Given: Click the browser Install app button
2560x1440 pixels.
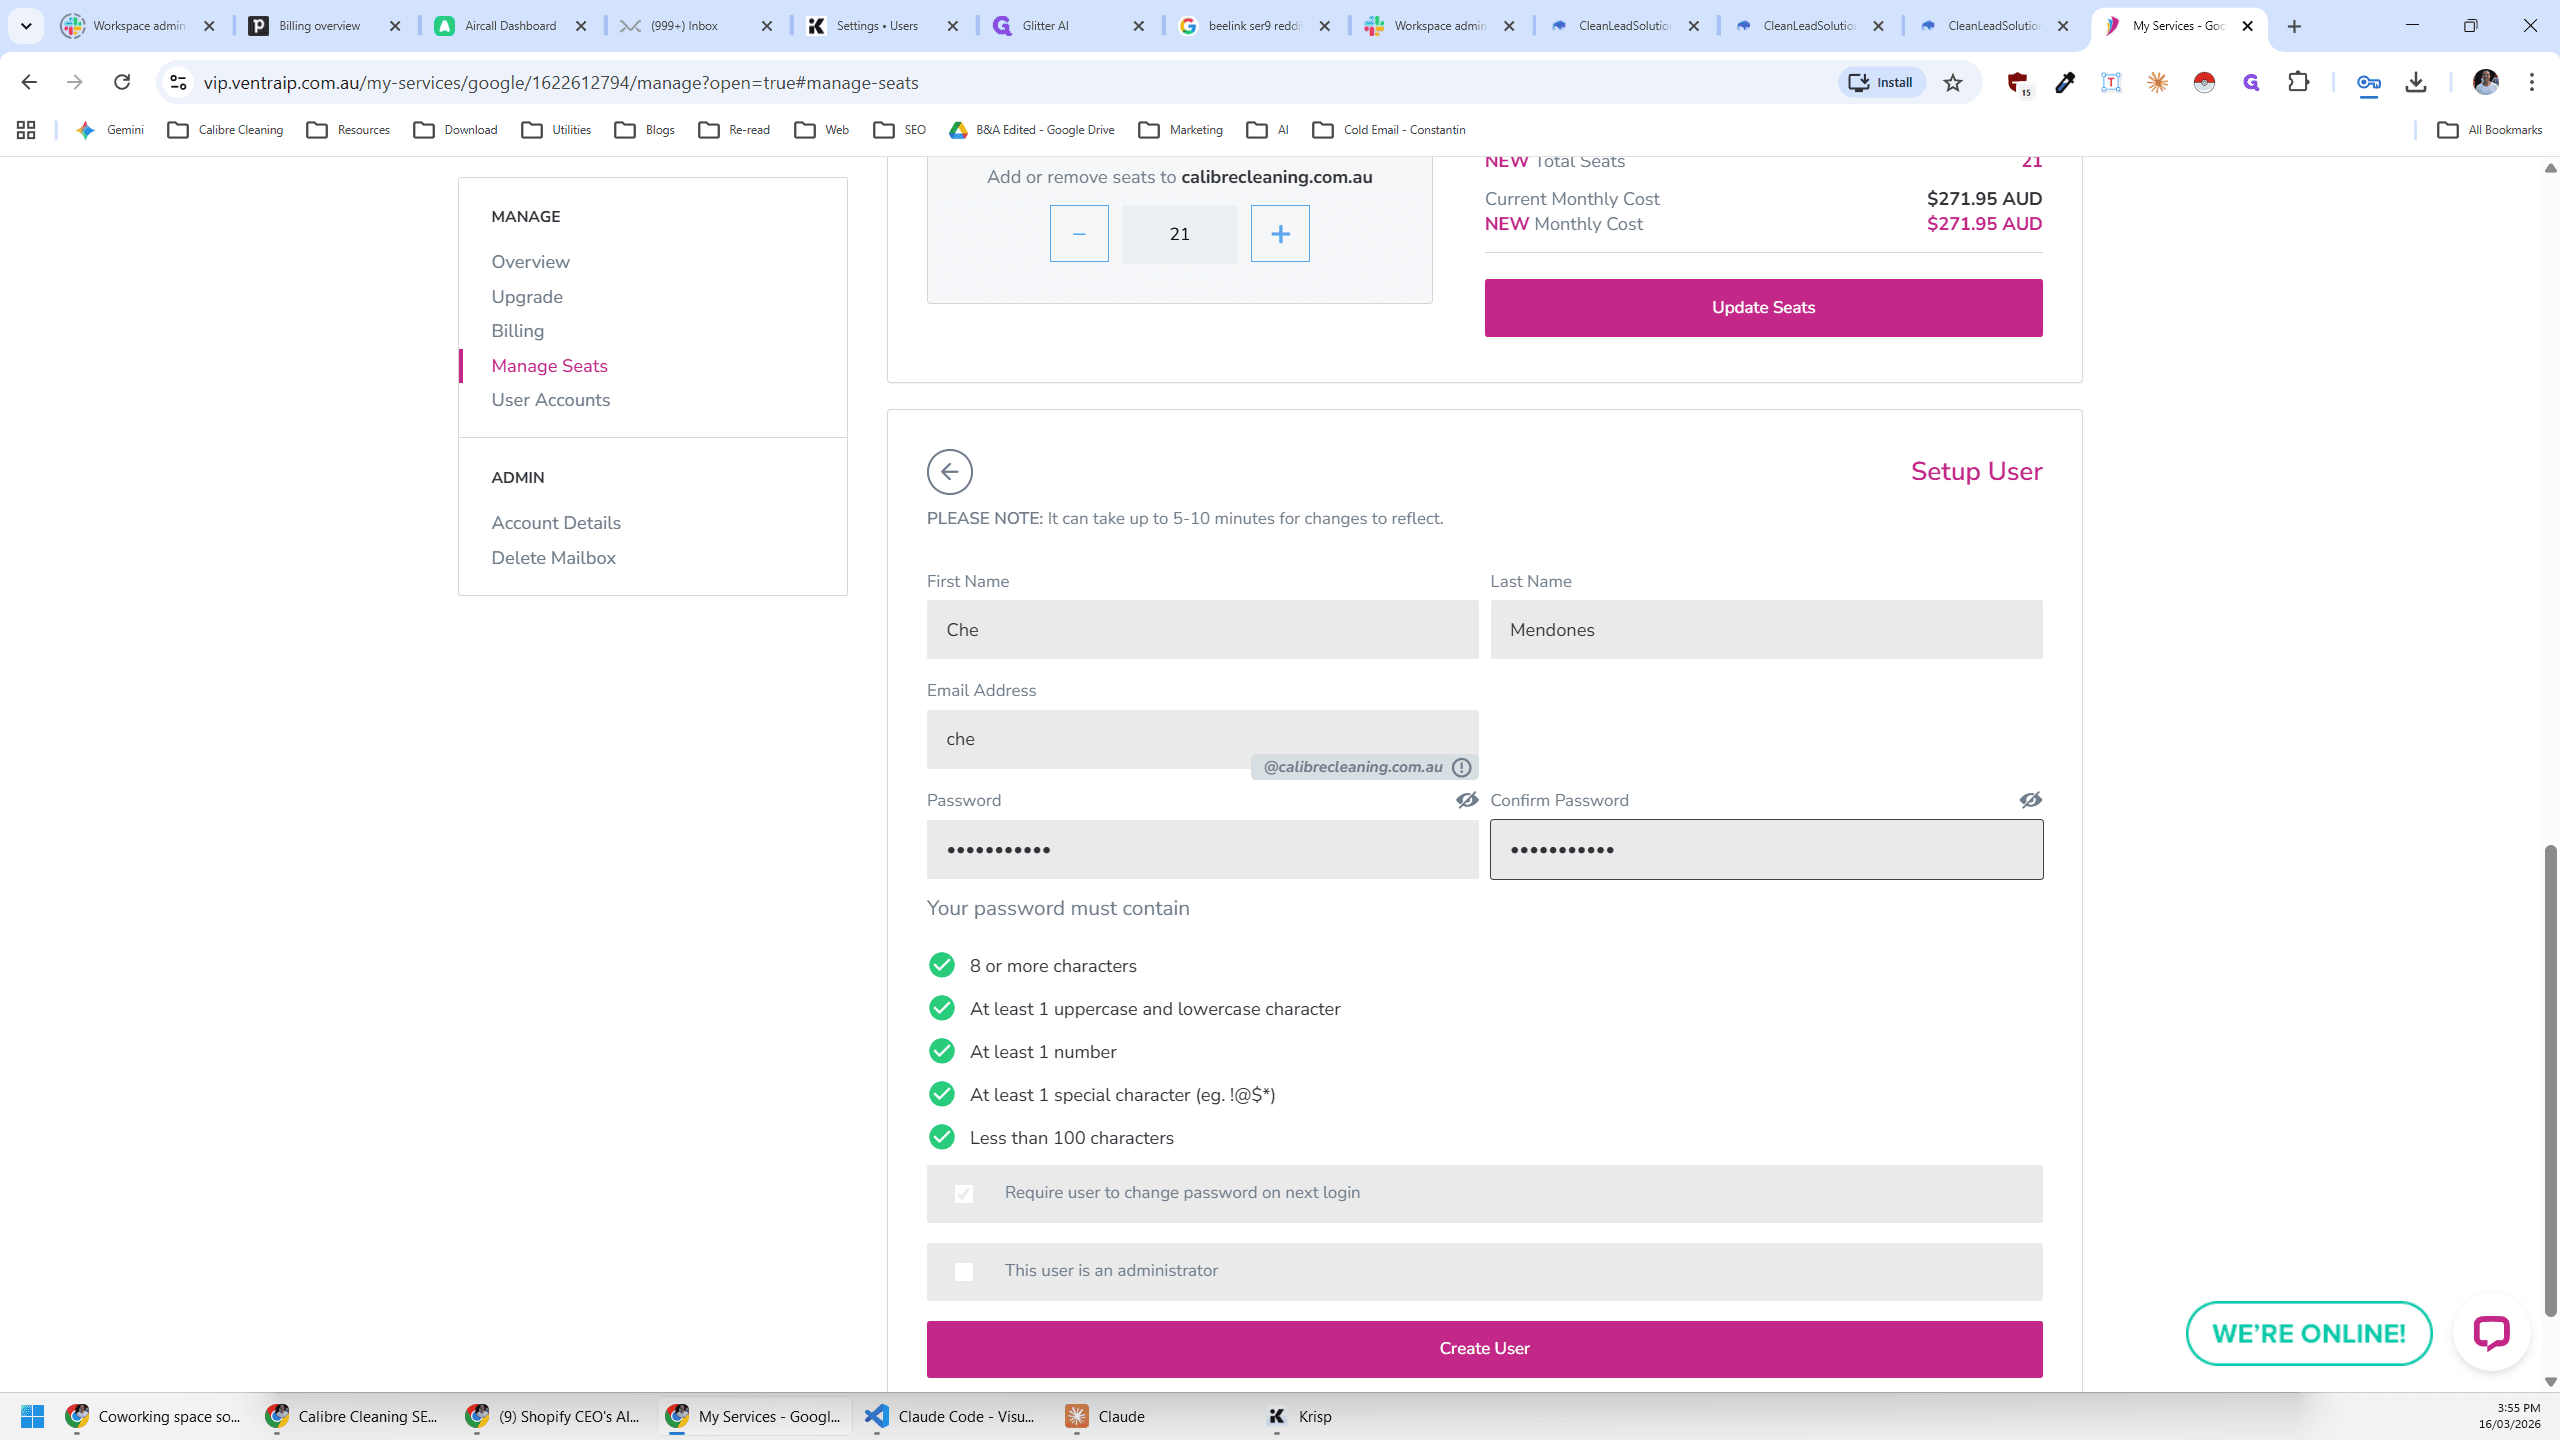Looking at the screenshot, I should coord(1881,83).
